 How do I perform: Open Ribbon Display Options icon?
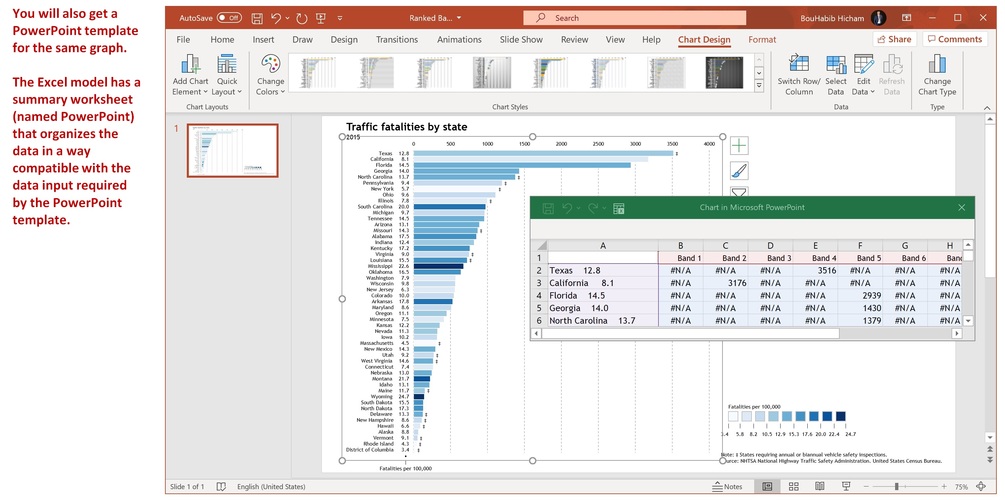tap(906, 18)
